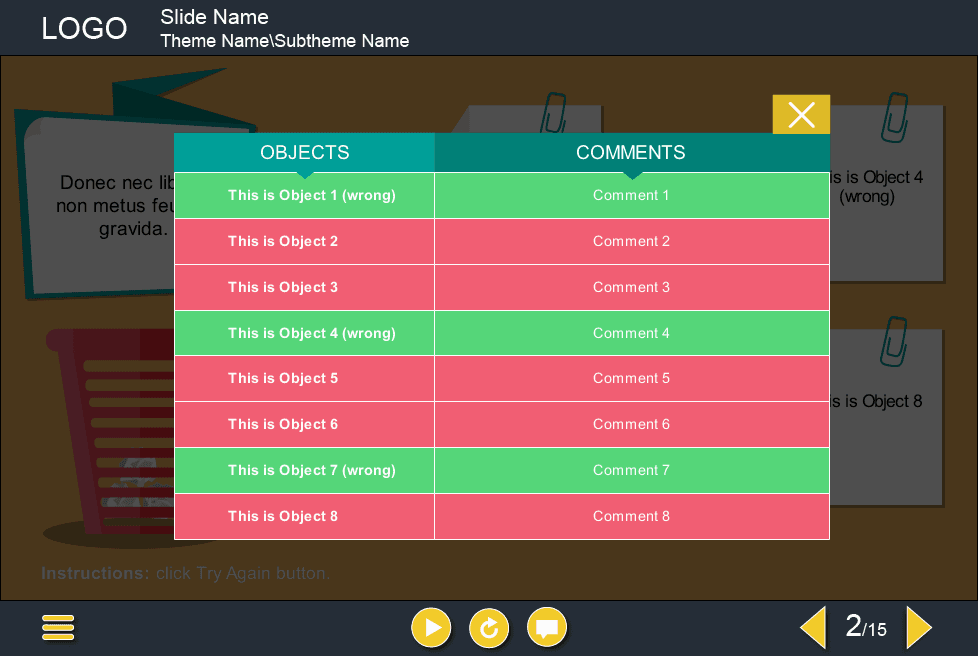
Task: Select the OBJECTS column header
Action: click(x=304, y=153)
